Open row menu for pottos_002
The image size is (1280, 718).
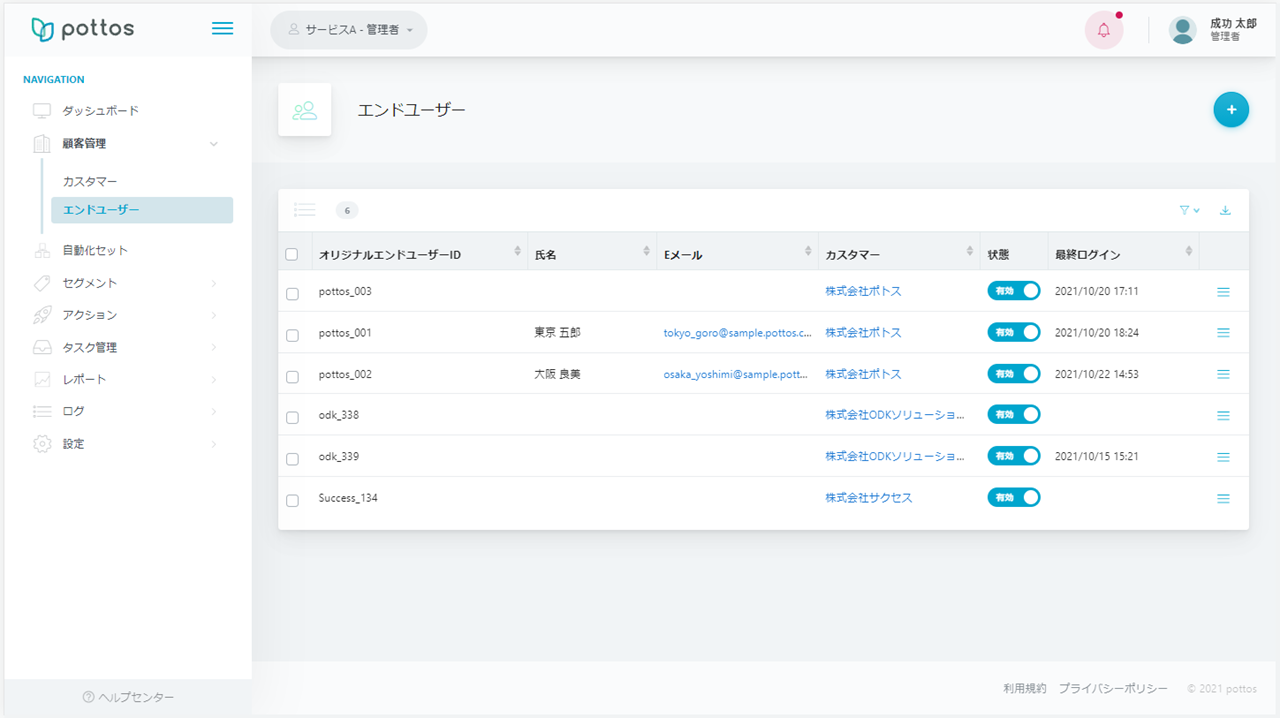(x=1223, y=374)
